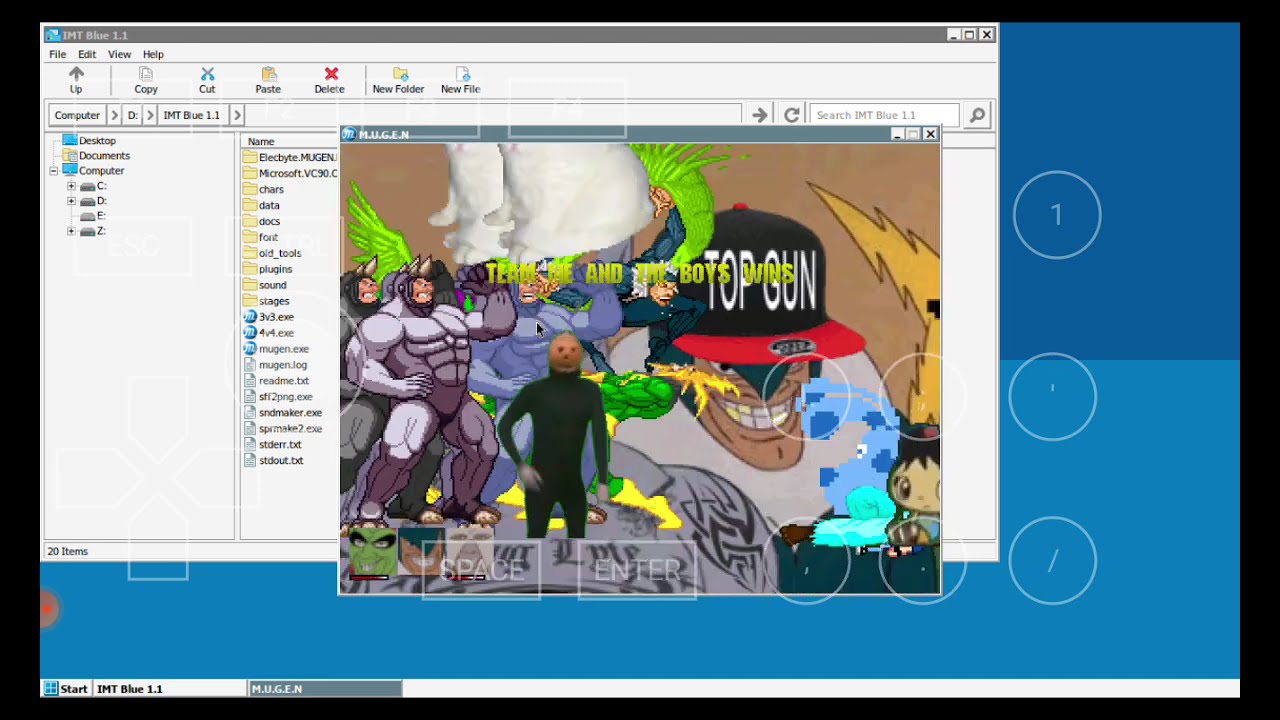
Task: Open the arrow dropdown after Computer breadcrumb
Action: tap(113, 115)
